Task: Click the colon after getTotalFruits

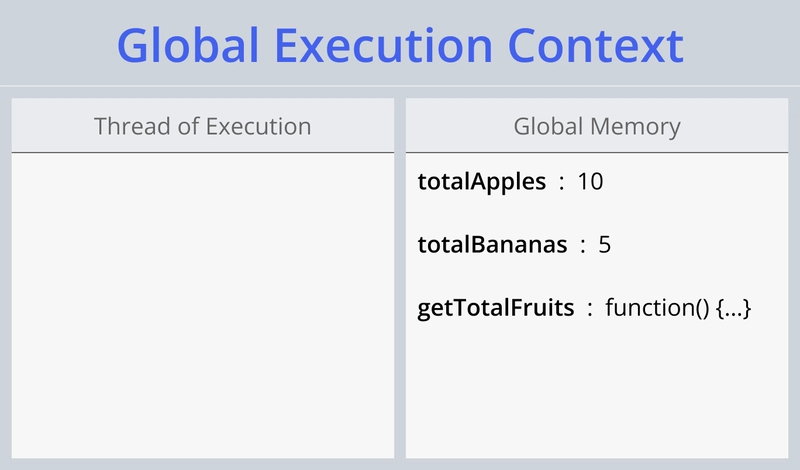Action: pos(590,309)
